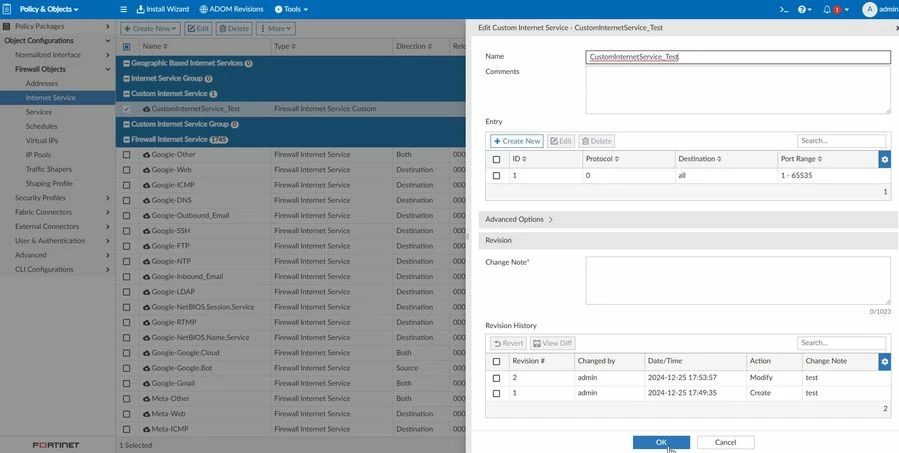This screenshot has height=453, width=899.
Task: Click View Diff in Revision History
Action: (553, 343)
